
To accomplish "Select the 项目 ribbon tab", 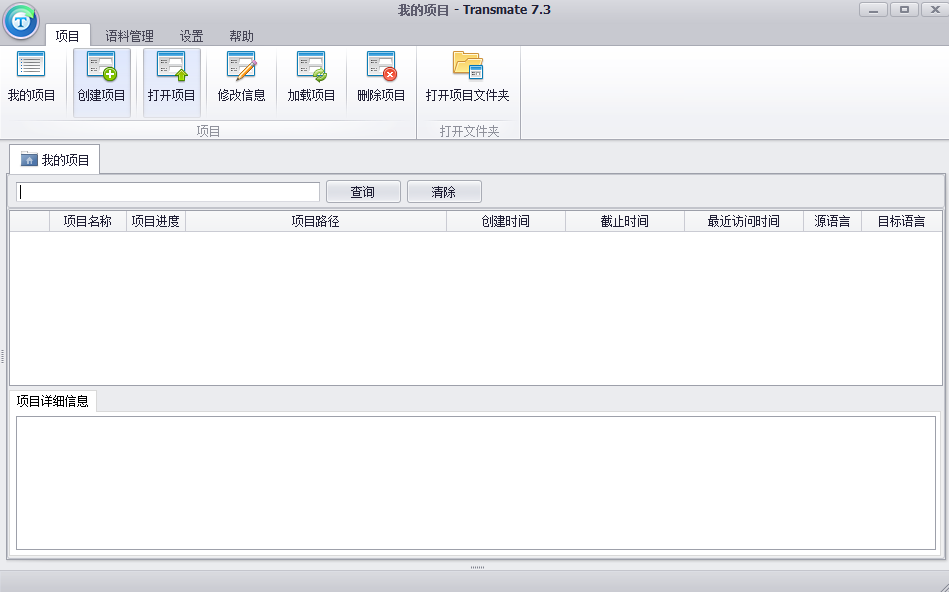I will click(68, 36).
